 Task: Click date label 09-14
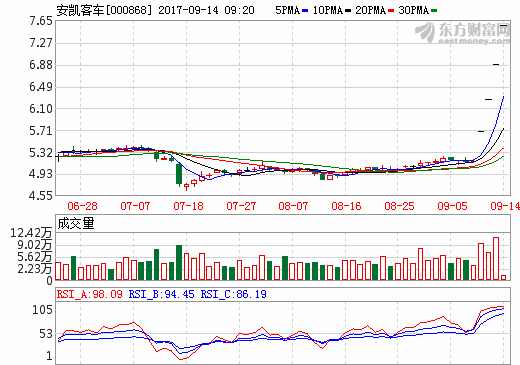coord(505,206)
